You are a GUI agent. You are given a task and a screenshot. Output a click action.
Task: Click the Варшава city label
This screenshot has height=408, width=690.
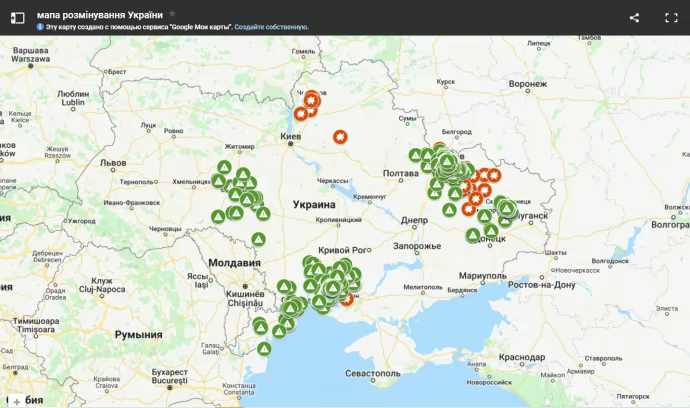(30, 50)
